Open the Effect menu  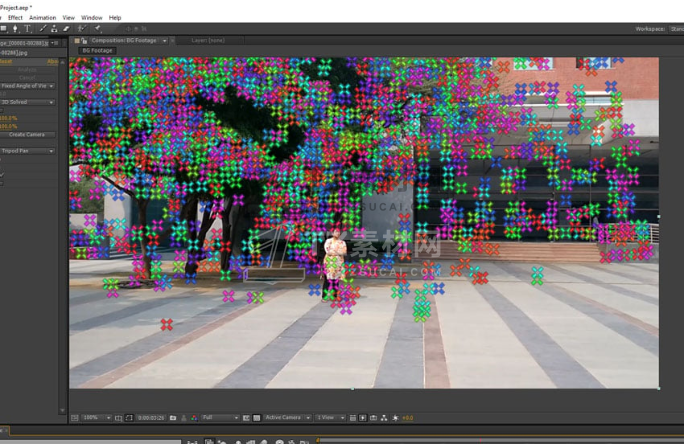15,18
